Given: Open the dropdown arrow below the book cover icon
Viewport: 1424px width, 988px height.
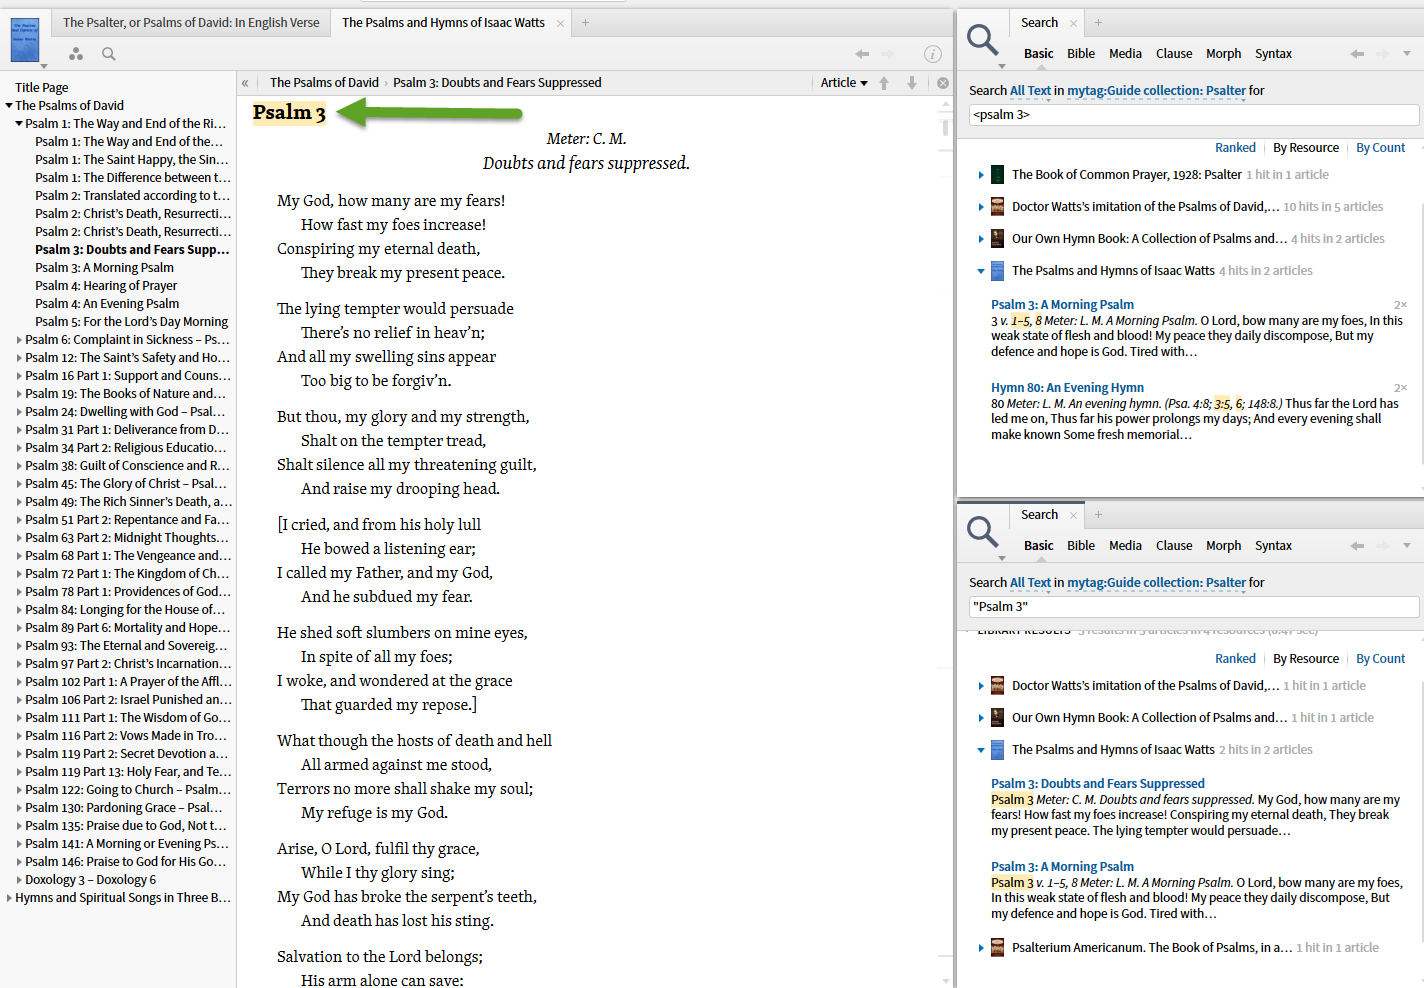Looking at the screenshot, I should (x=44, y=66).
